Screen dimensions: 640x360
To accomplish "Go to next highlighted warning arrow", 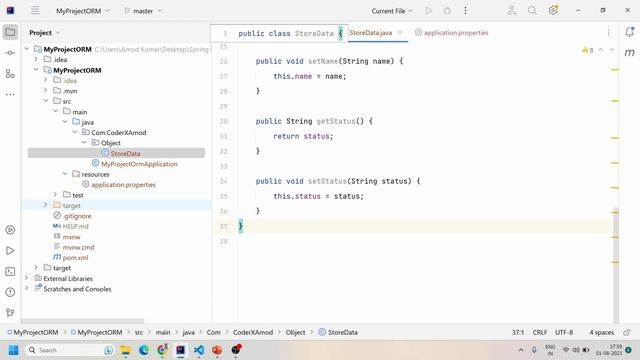I will coord(612,50).
